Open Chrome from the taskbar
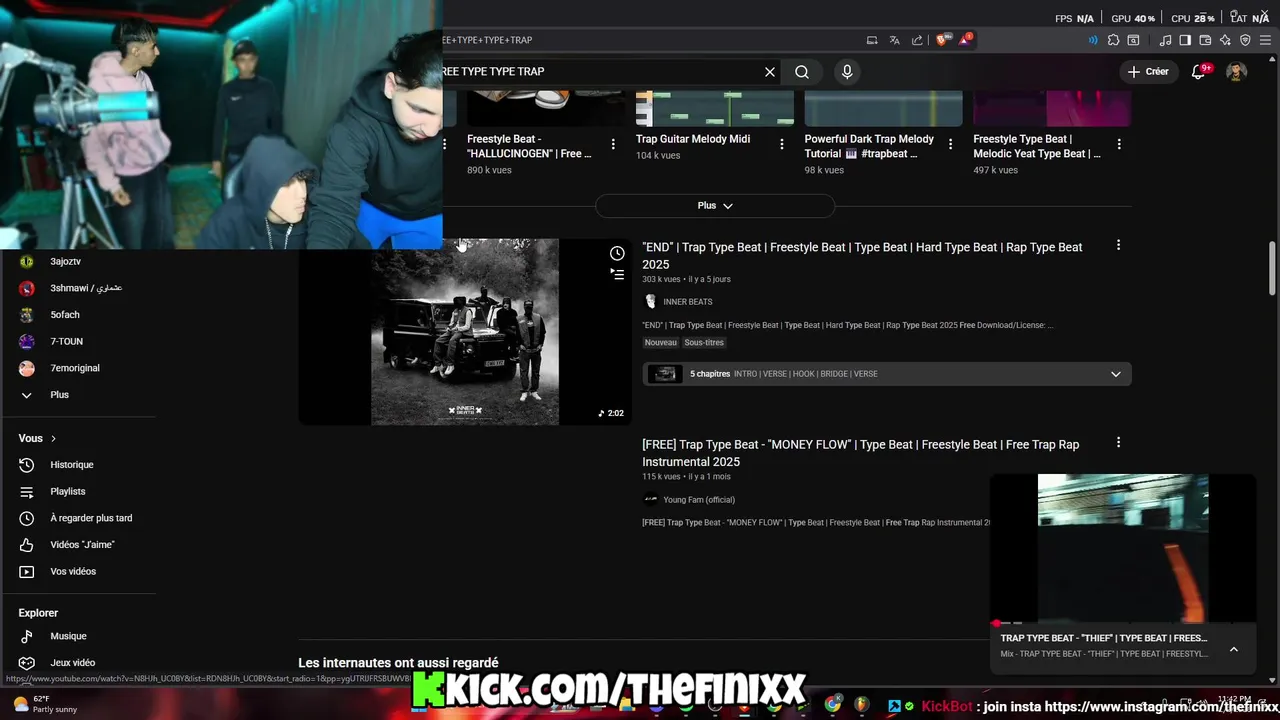 point(832,705)
